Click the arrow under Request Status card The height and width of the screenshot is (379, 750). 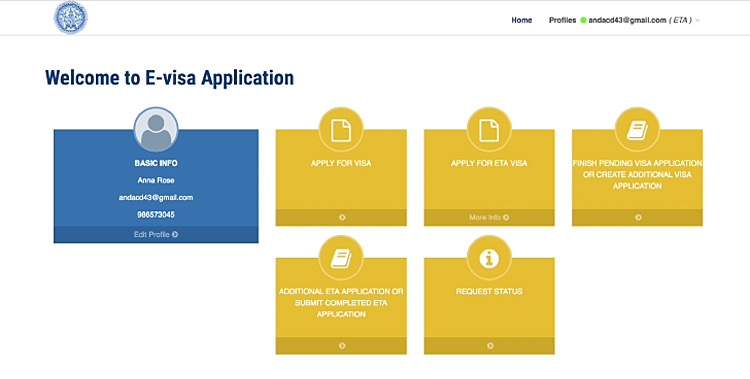tap(490, 346)
